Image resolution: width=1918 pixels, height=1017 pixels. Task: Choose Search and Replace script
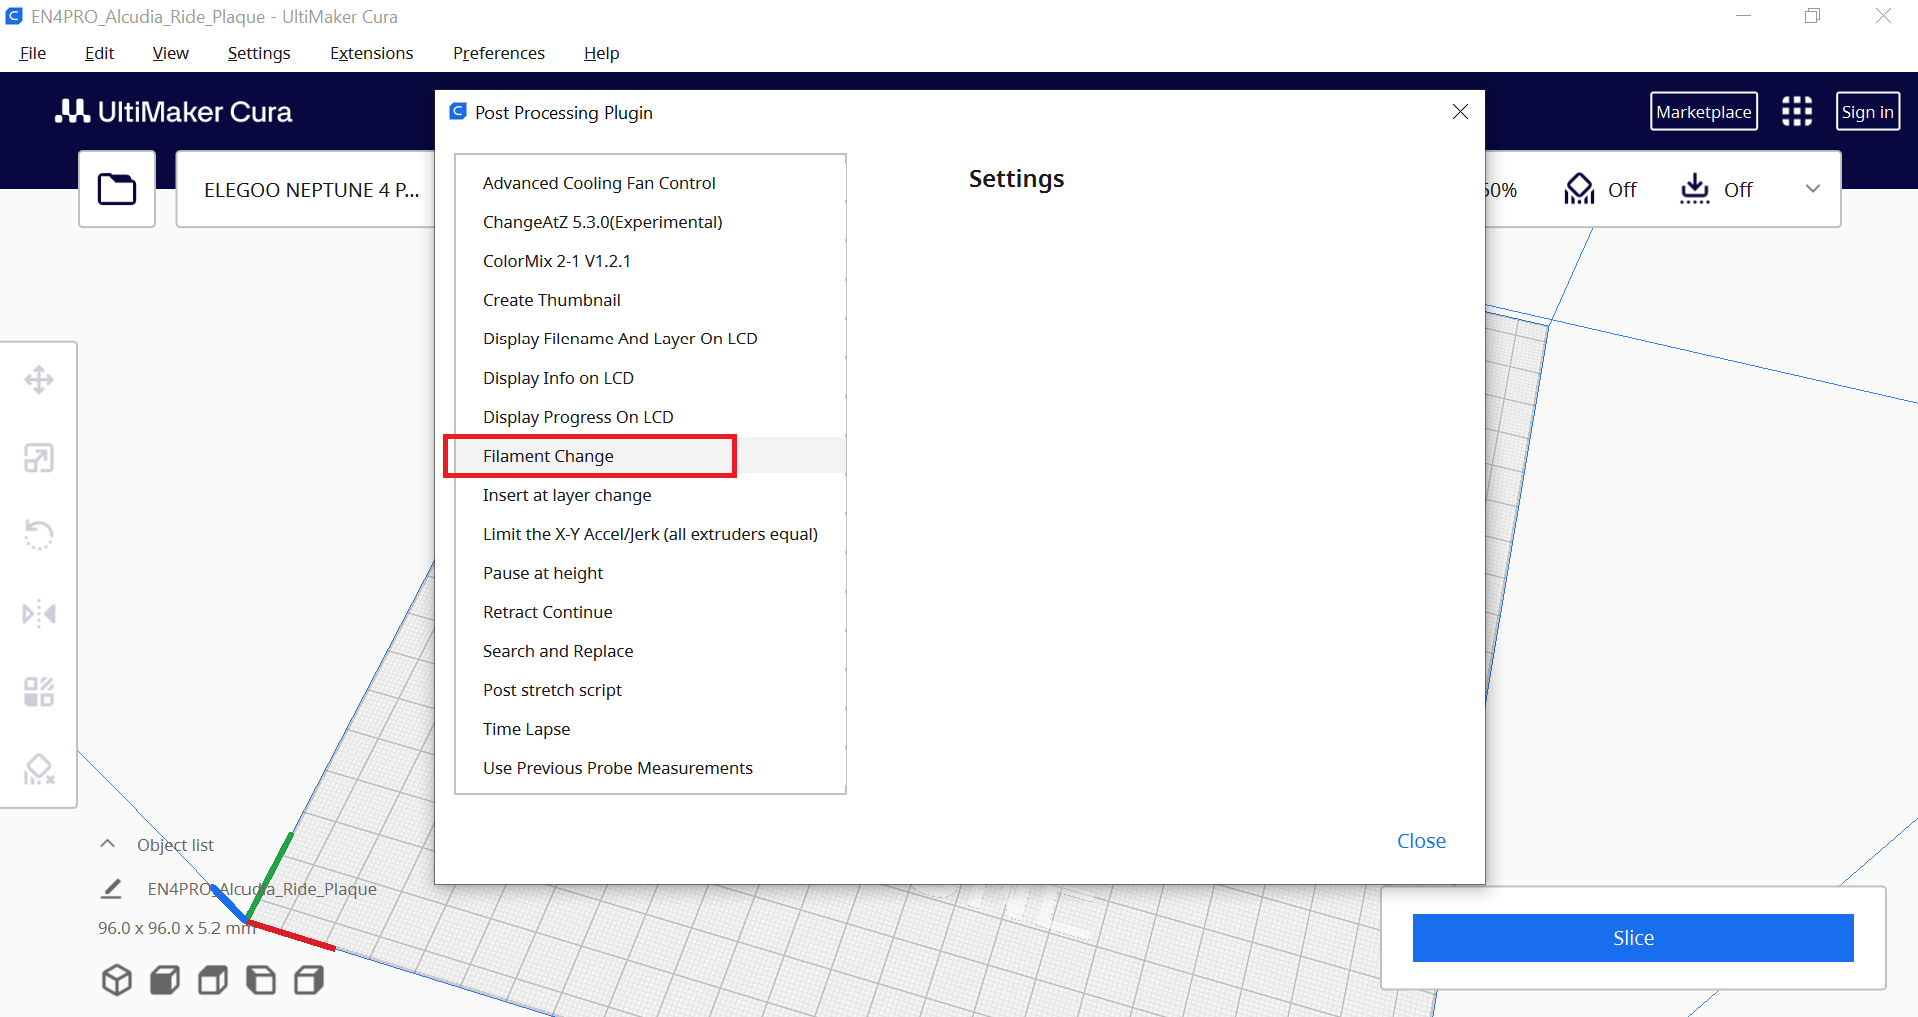pos(650,651)
